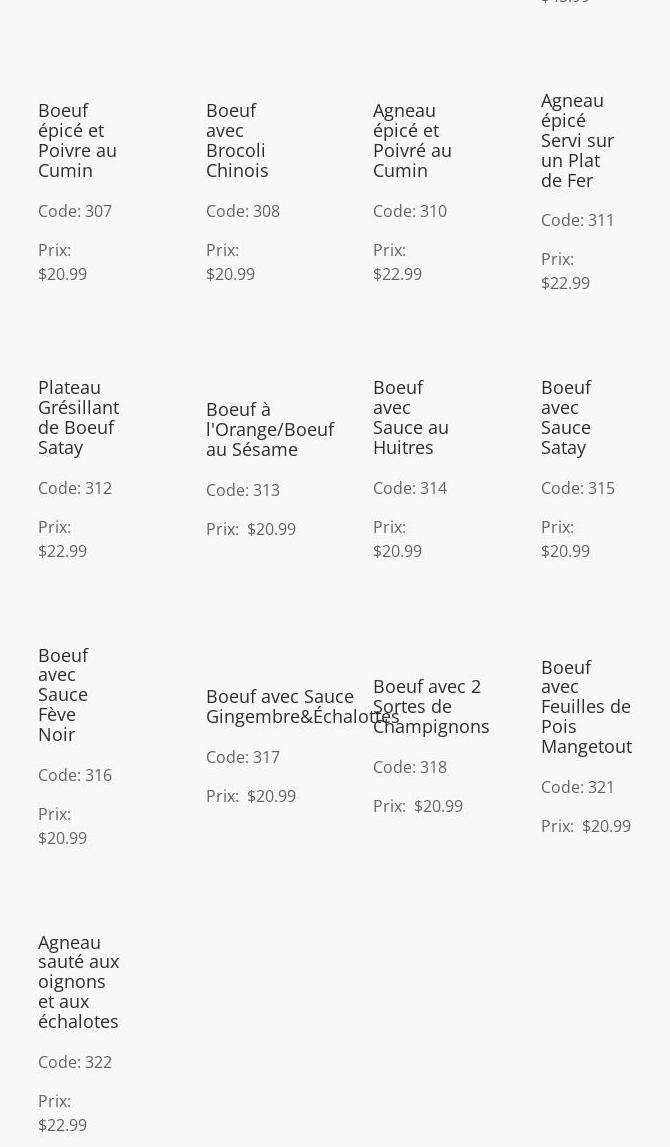
Task: Click the Code: 322 label
Action: pos(75,1062)
